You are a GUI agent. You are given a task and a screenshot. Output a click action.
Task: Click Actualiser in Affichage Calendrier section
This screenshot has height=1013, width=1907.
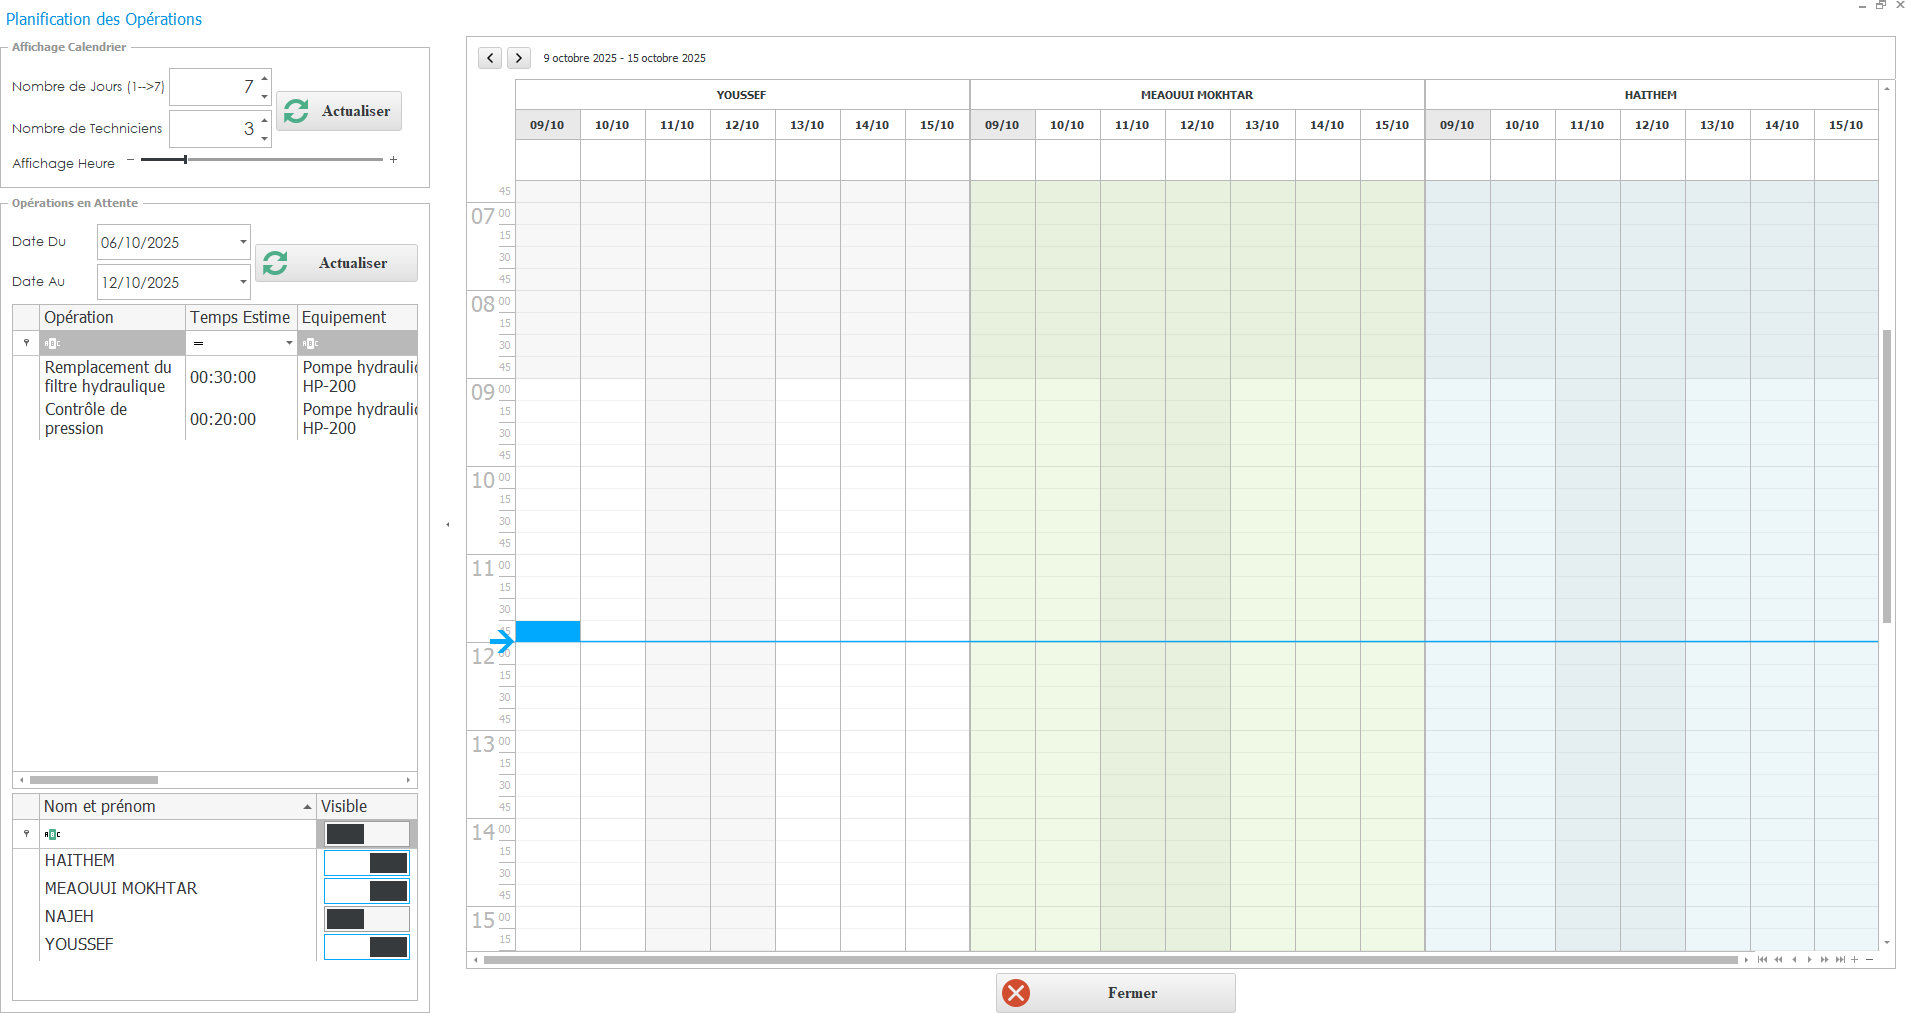pos(340,111)
